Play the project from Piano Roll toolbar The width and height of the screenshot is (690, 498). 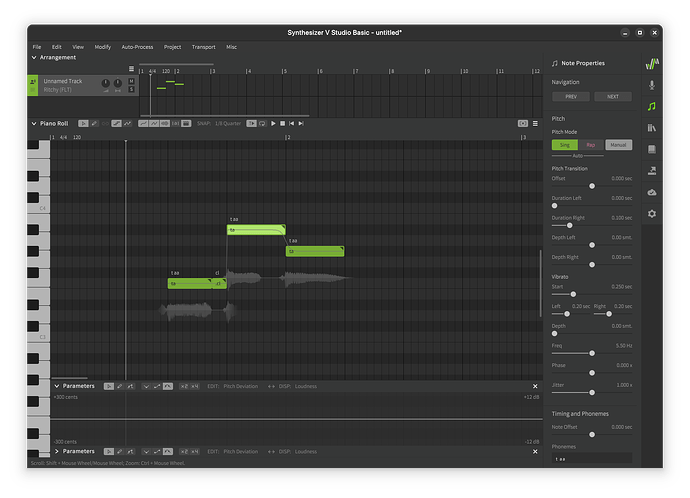click(x=273, y=124)
